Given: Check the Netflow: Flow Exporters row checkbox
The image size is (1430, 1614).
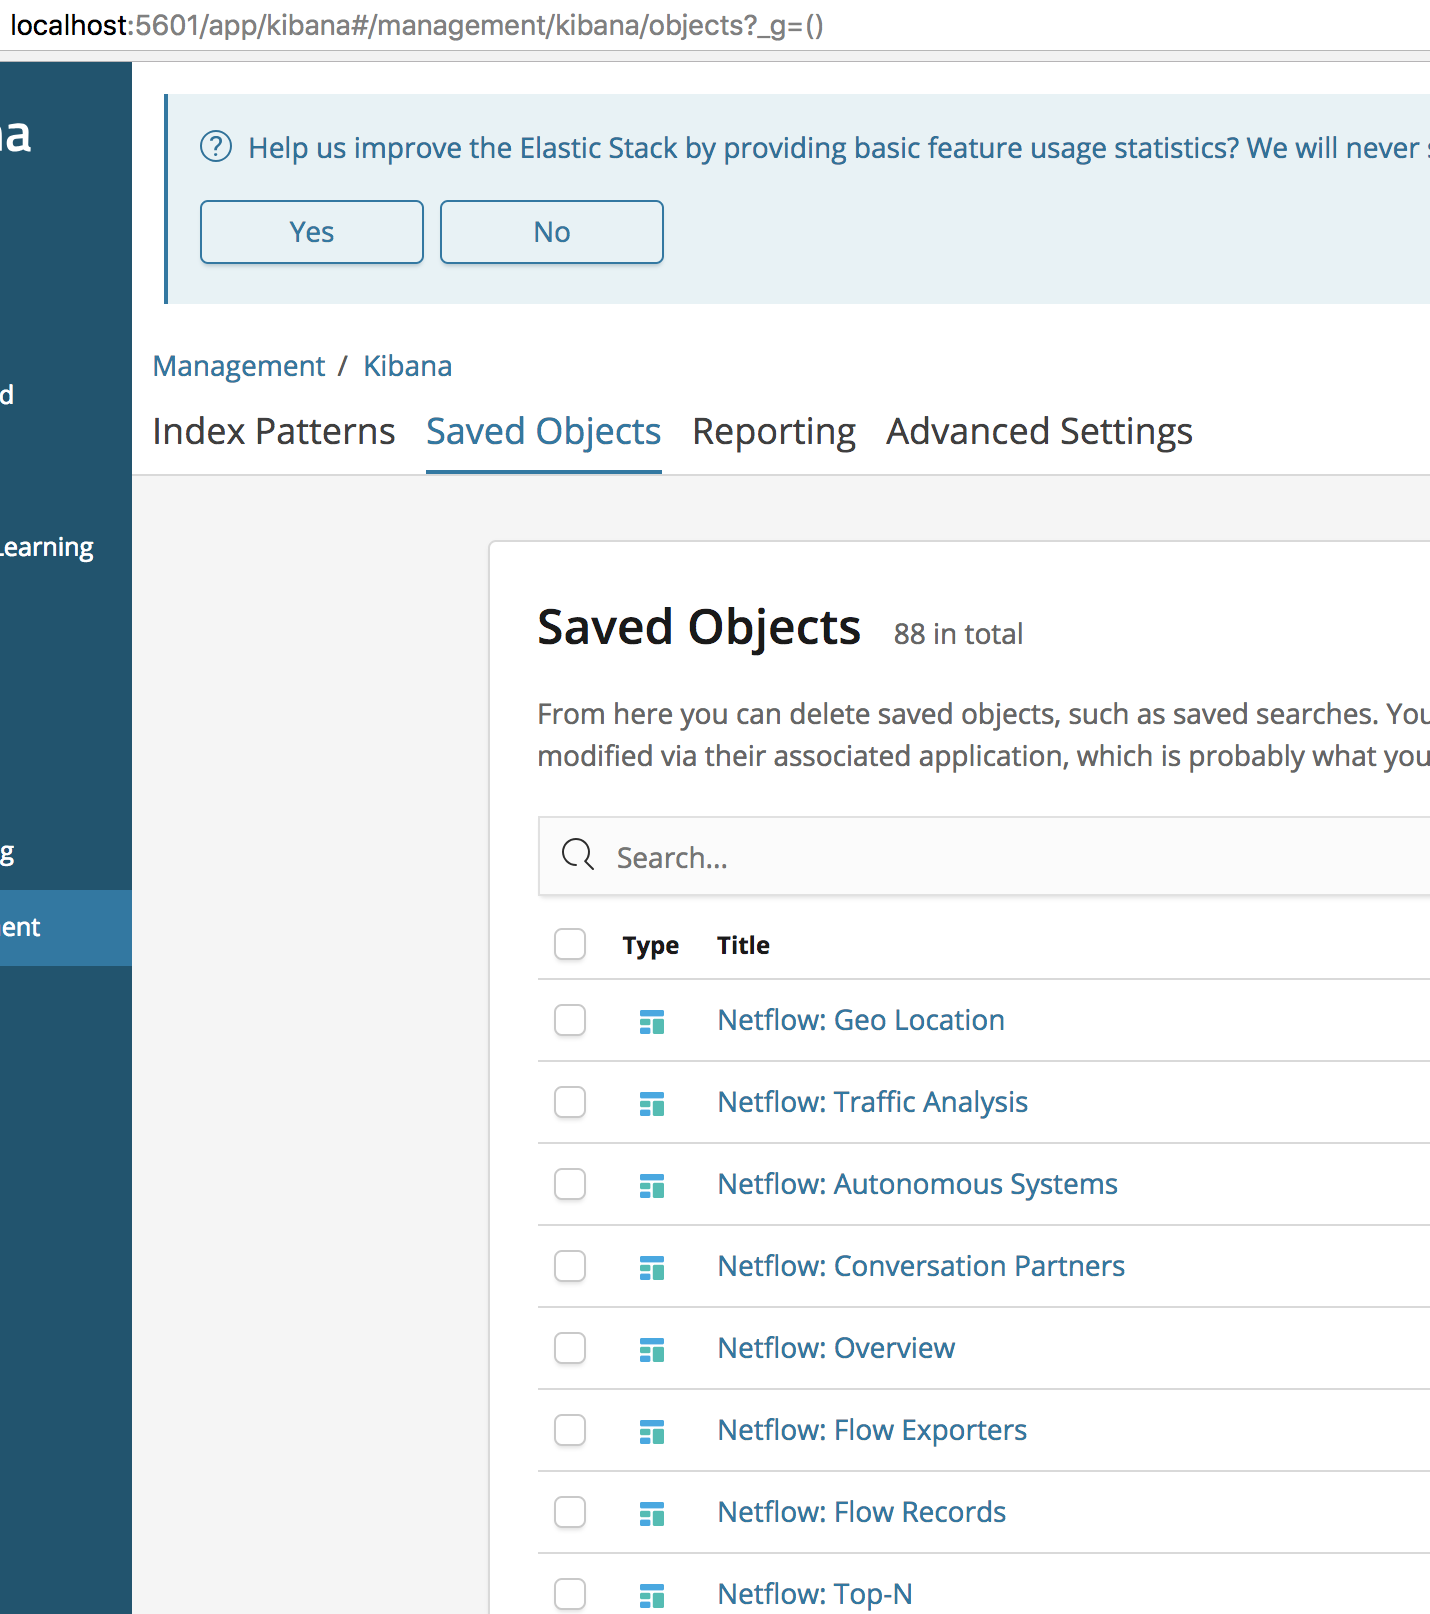Looking at the screenshot, I should (570, 1430).
